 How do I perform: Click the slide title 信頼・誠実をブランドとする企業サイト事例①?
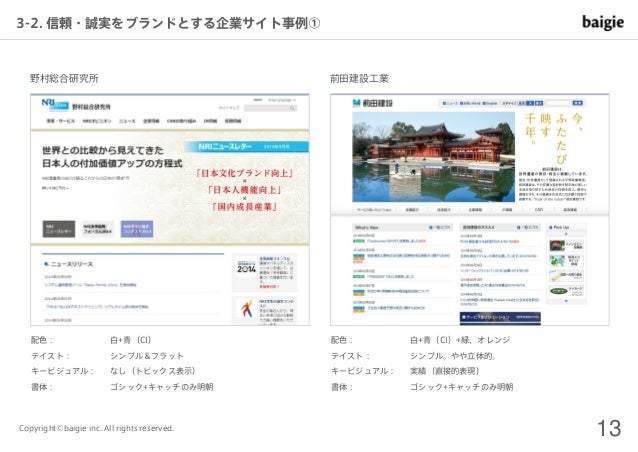183,23
